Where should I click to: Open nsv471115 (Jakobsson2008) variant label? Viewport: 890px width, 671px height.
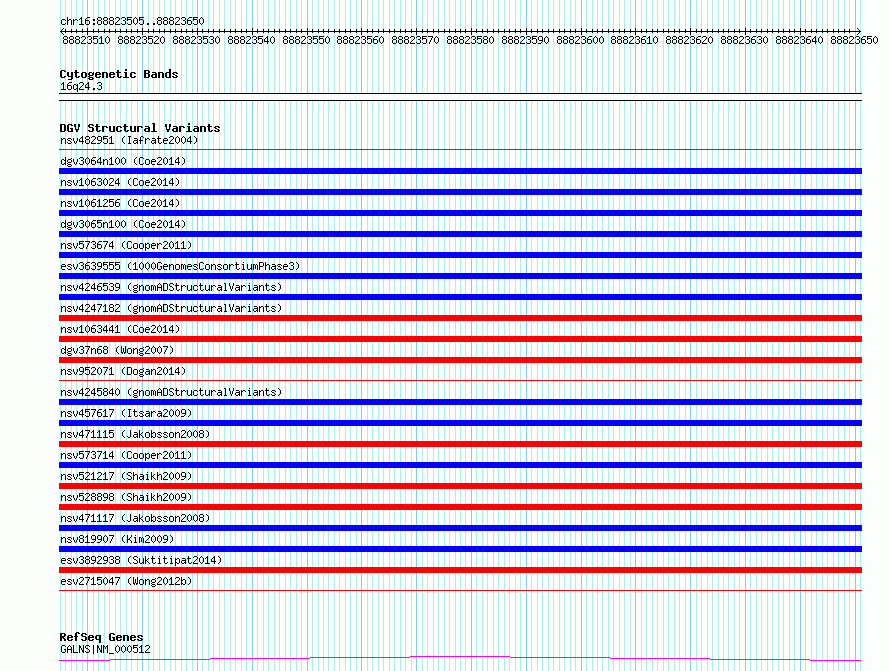tap(135, 434)
